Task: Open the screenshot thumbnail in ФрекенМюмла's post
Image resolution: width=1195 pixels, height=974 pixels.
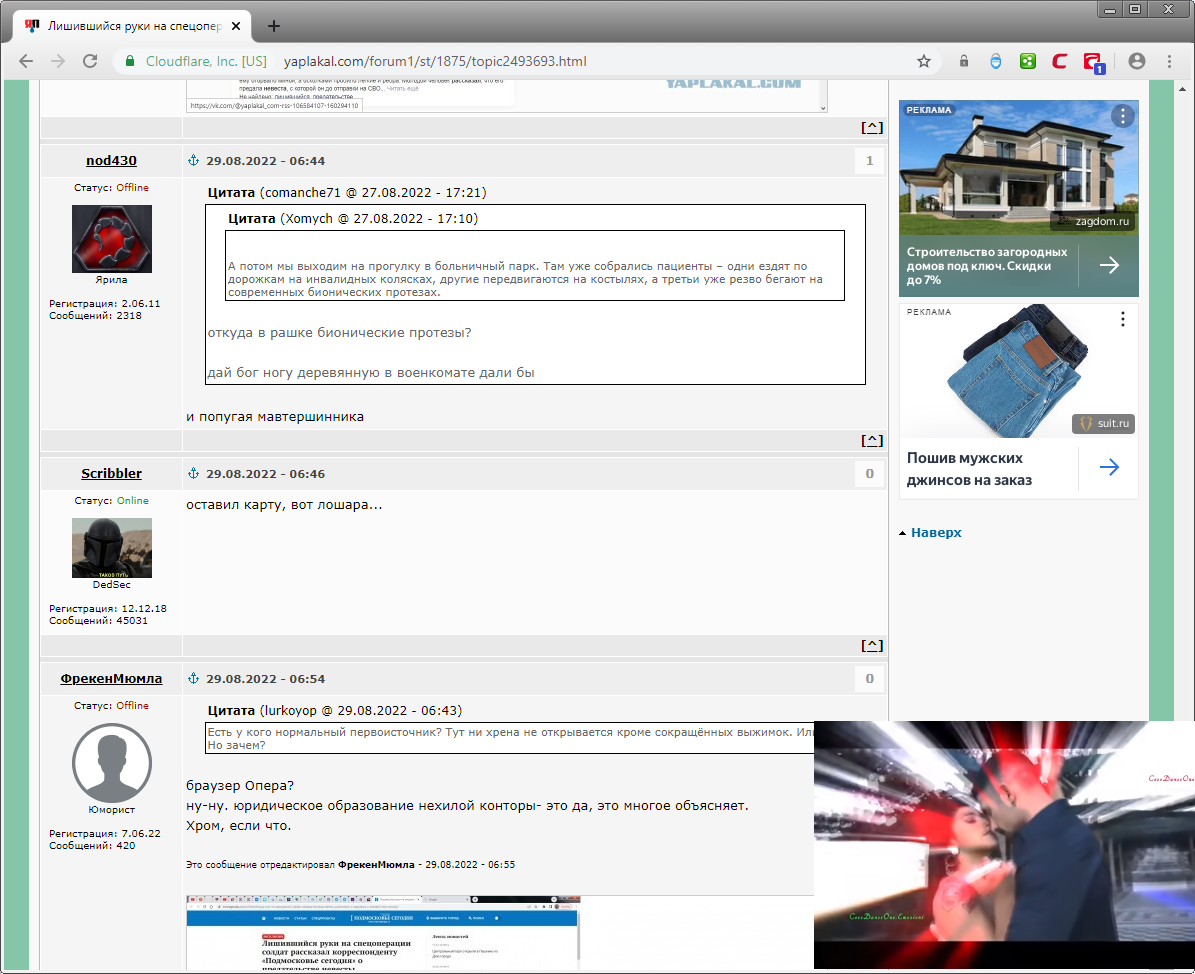Action: [383, 933]
